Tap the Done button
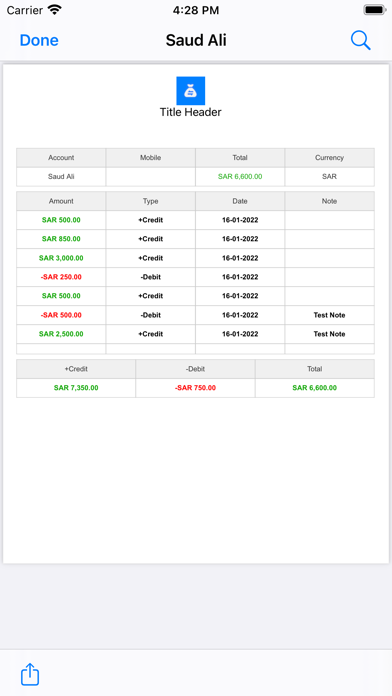 [39, 40]
